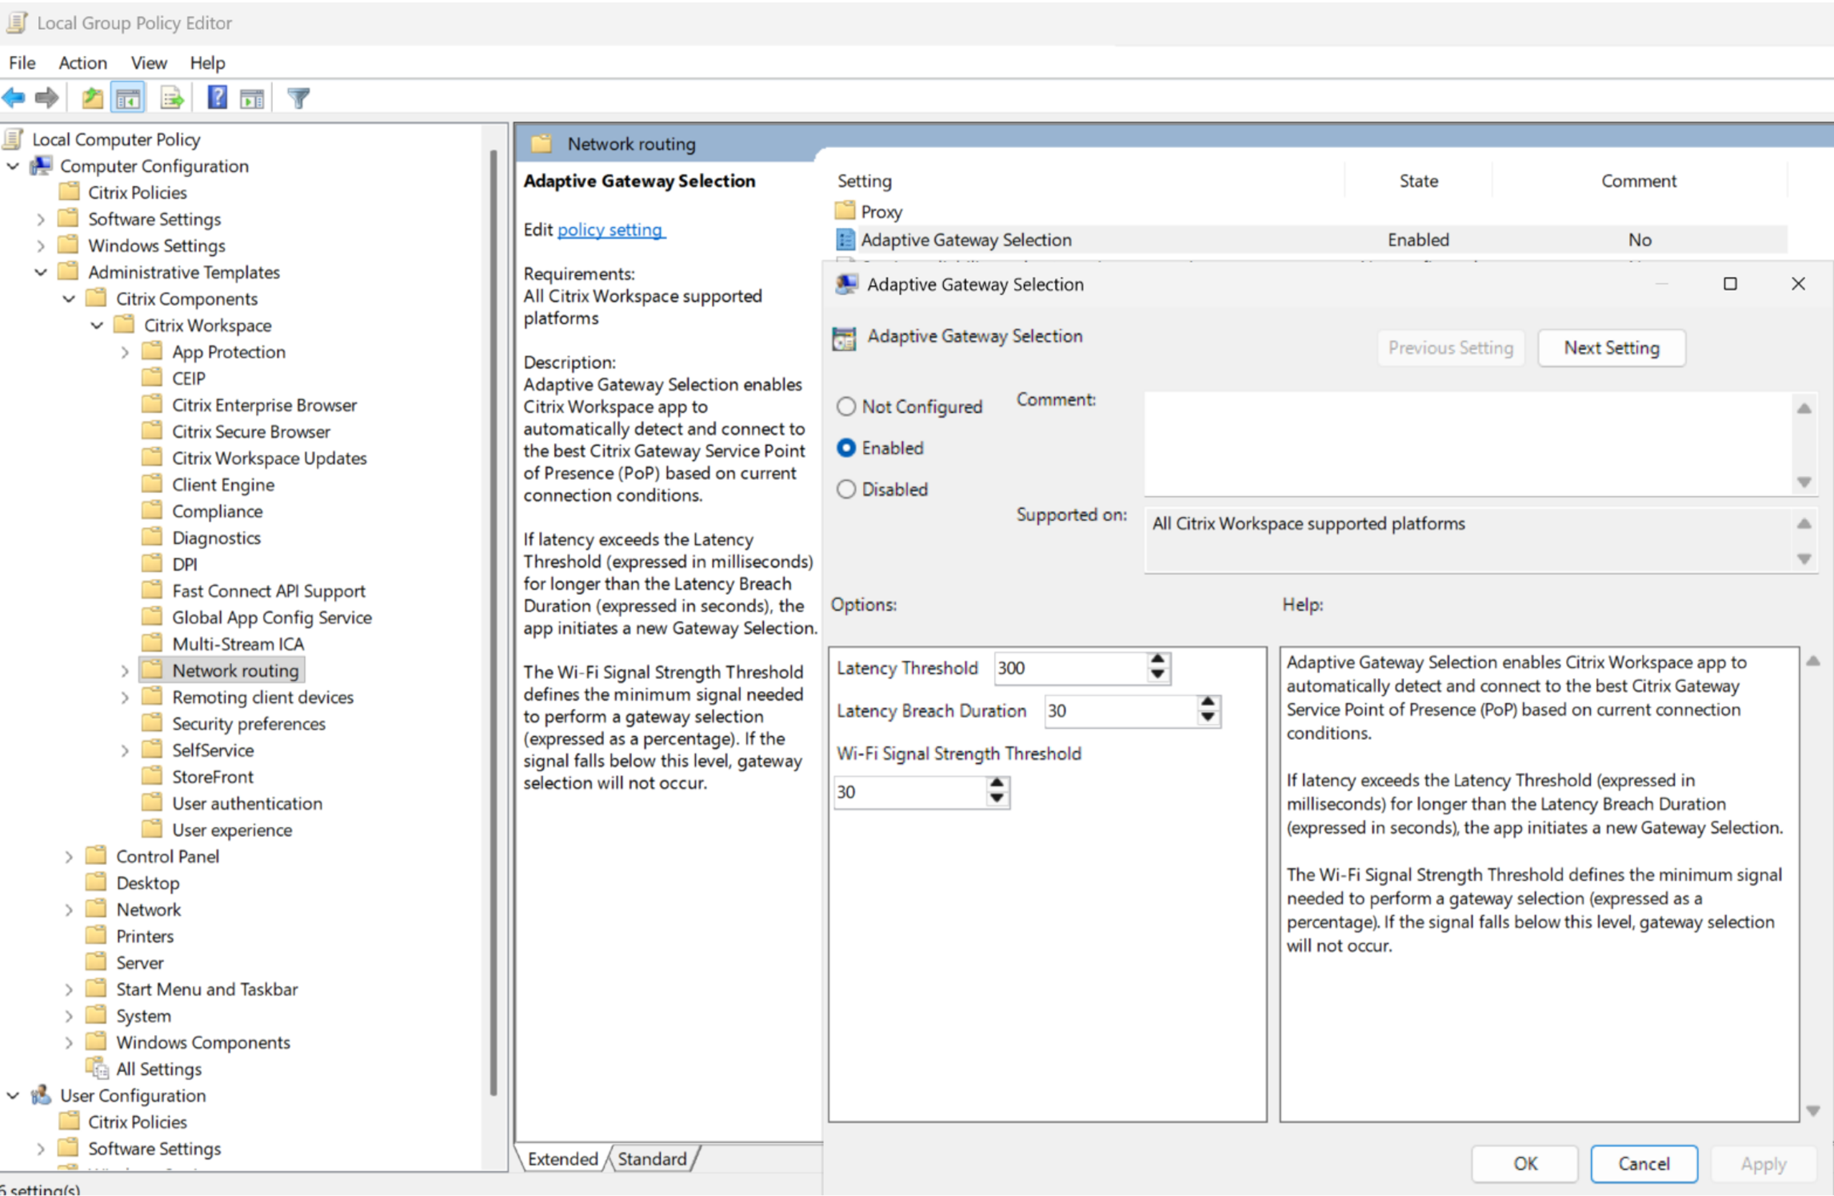Switch to the Extended tab
The image size is (1834, 1196).
562,1158
